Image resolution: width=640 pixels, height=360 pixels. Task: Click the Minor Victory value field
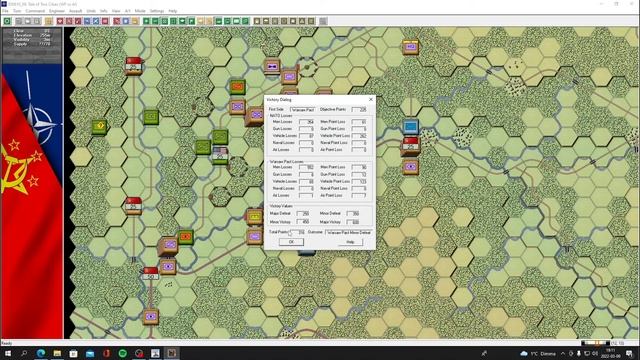pyautogui.click(x=303, y=222)
